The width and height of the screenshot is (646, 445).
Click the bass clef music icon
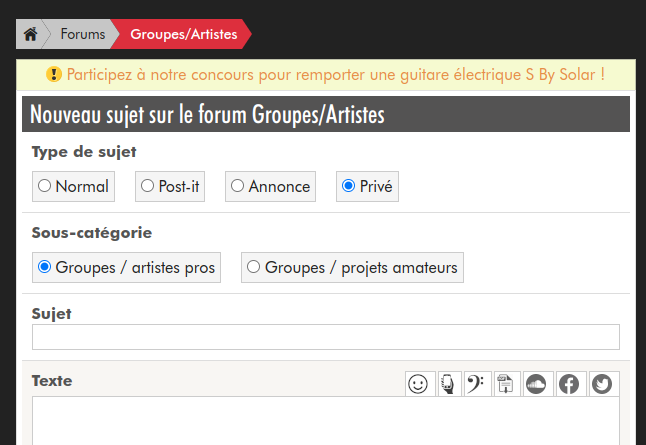click(x=477, y=384)
